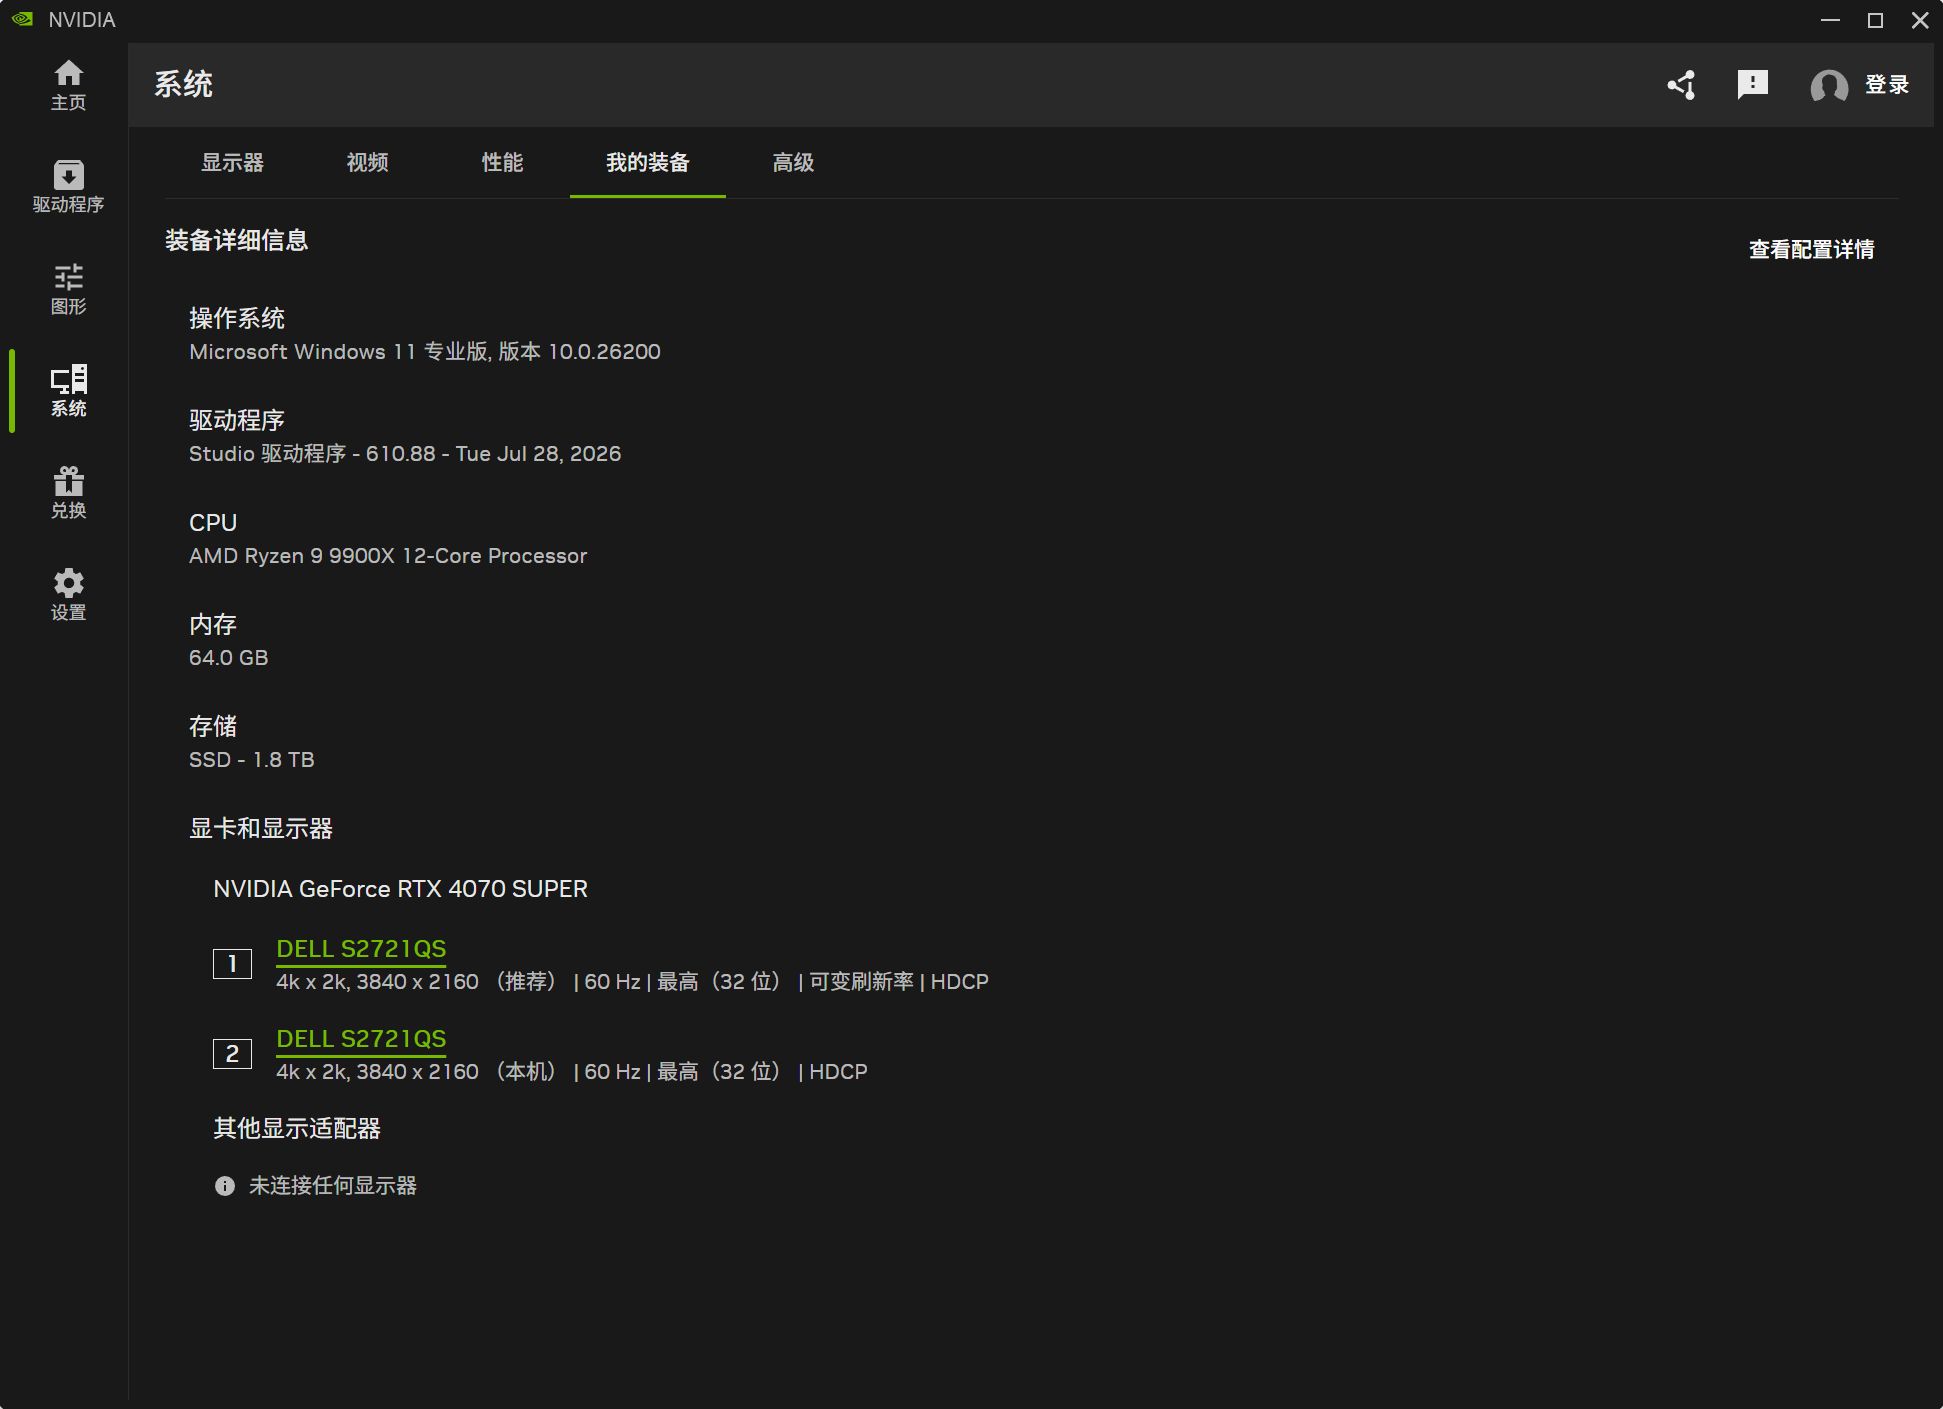Click the 驱动程序 section label in details
1943x1409 pixels.
[237, 421]
